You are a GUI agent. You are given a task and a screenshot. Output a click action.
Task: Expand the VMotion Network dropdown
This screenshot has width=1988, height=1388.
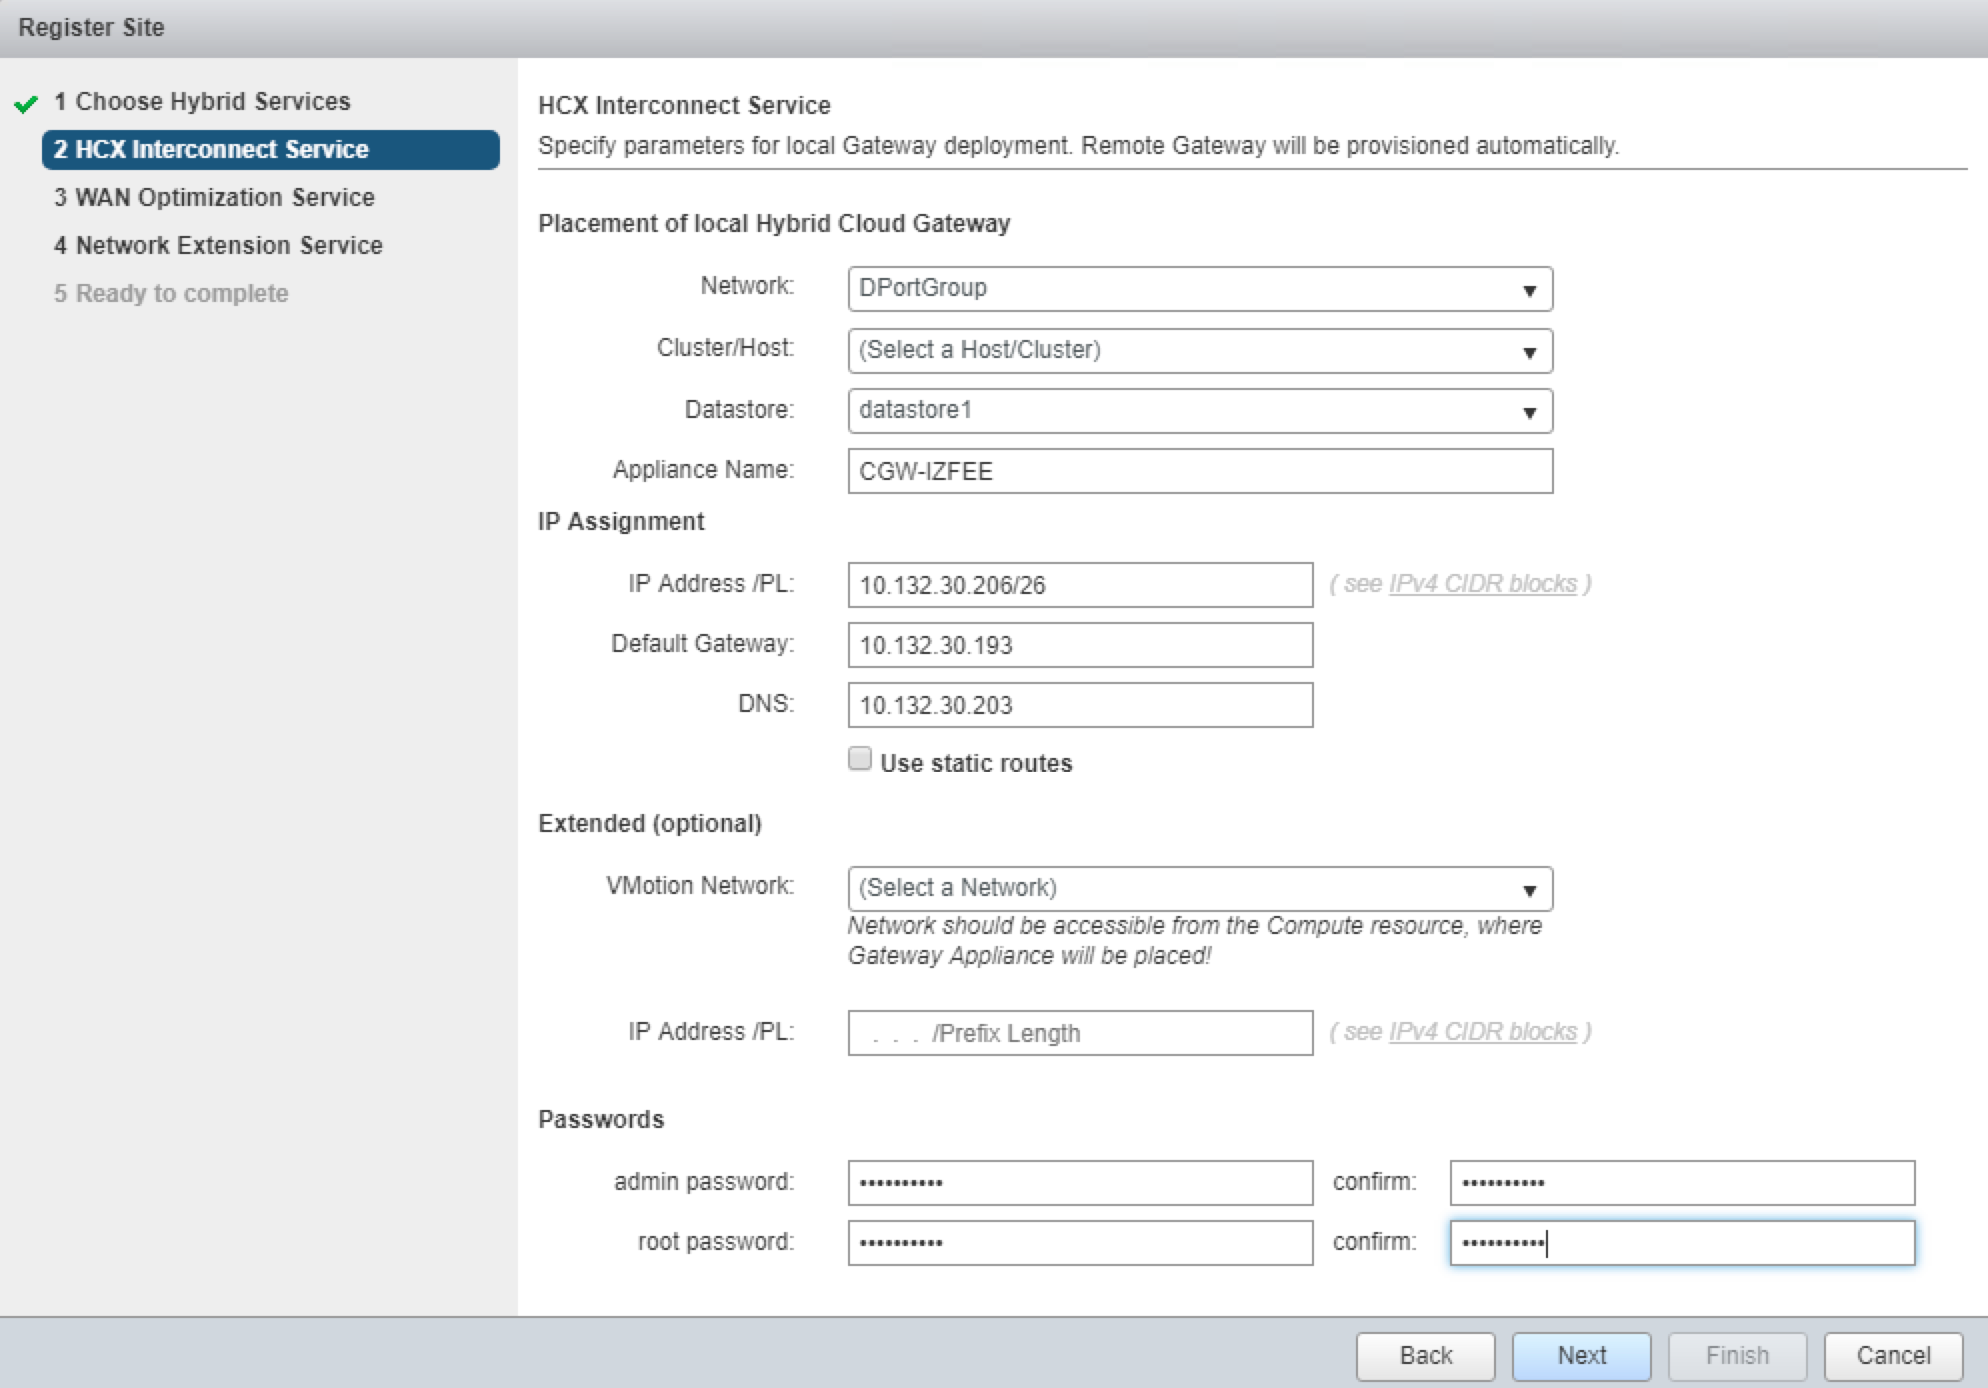[1199, 889]
